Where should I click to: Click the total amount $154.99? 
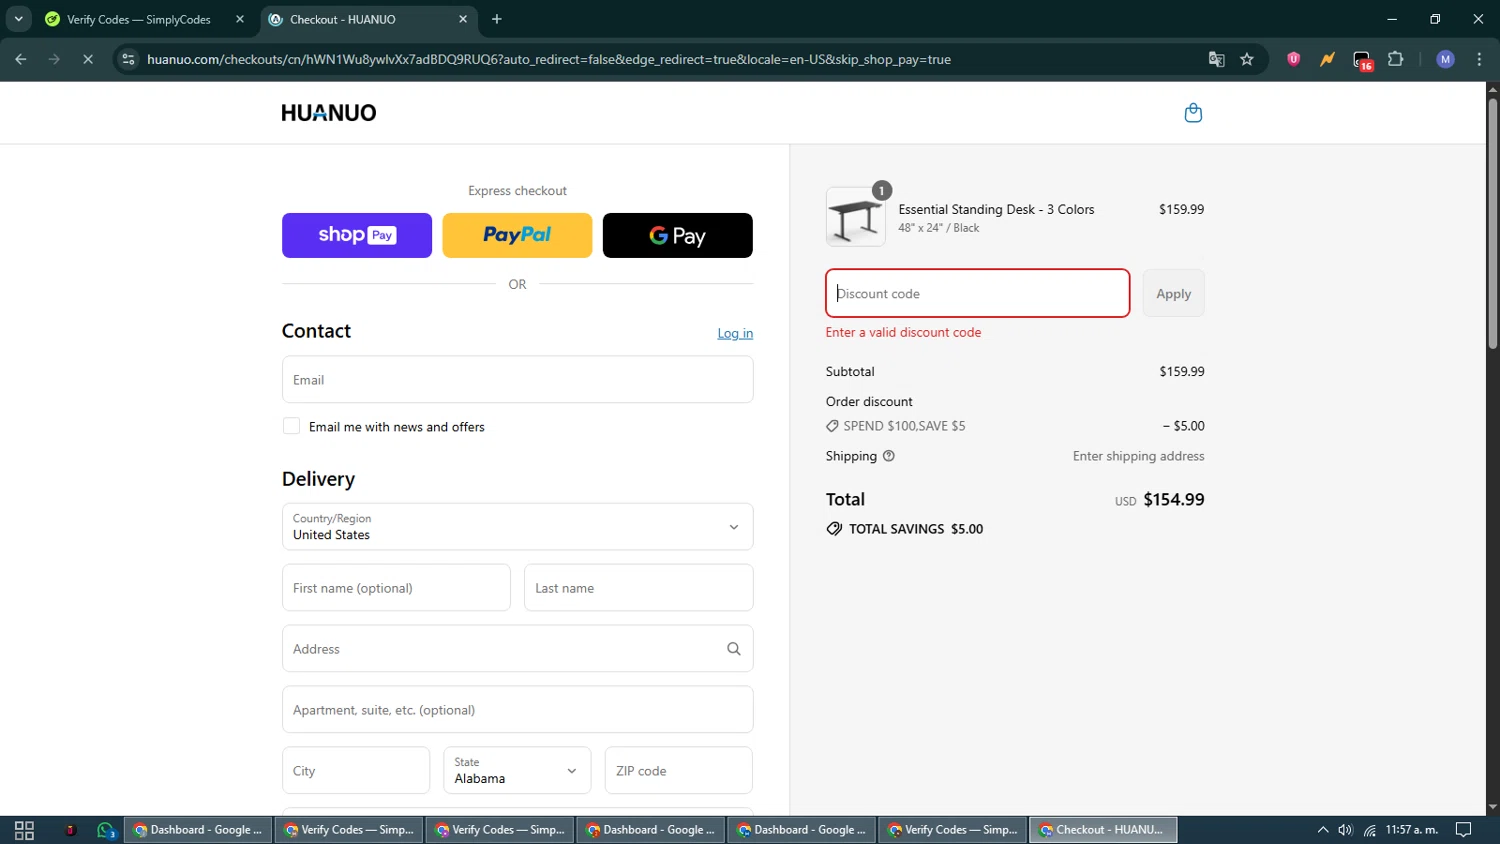click(1174, 499)
